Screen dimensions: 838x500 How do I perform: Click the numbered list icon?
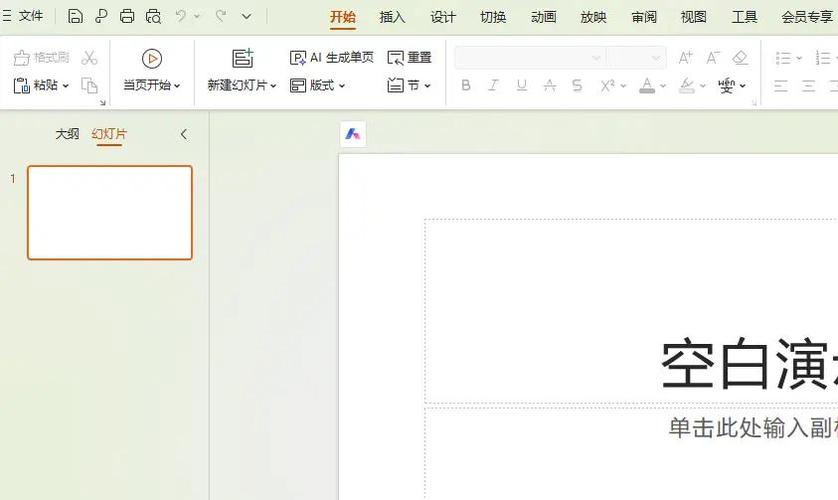824,58
